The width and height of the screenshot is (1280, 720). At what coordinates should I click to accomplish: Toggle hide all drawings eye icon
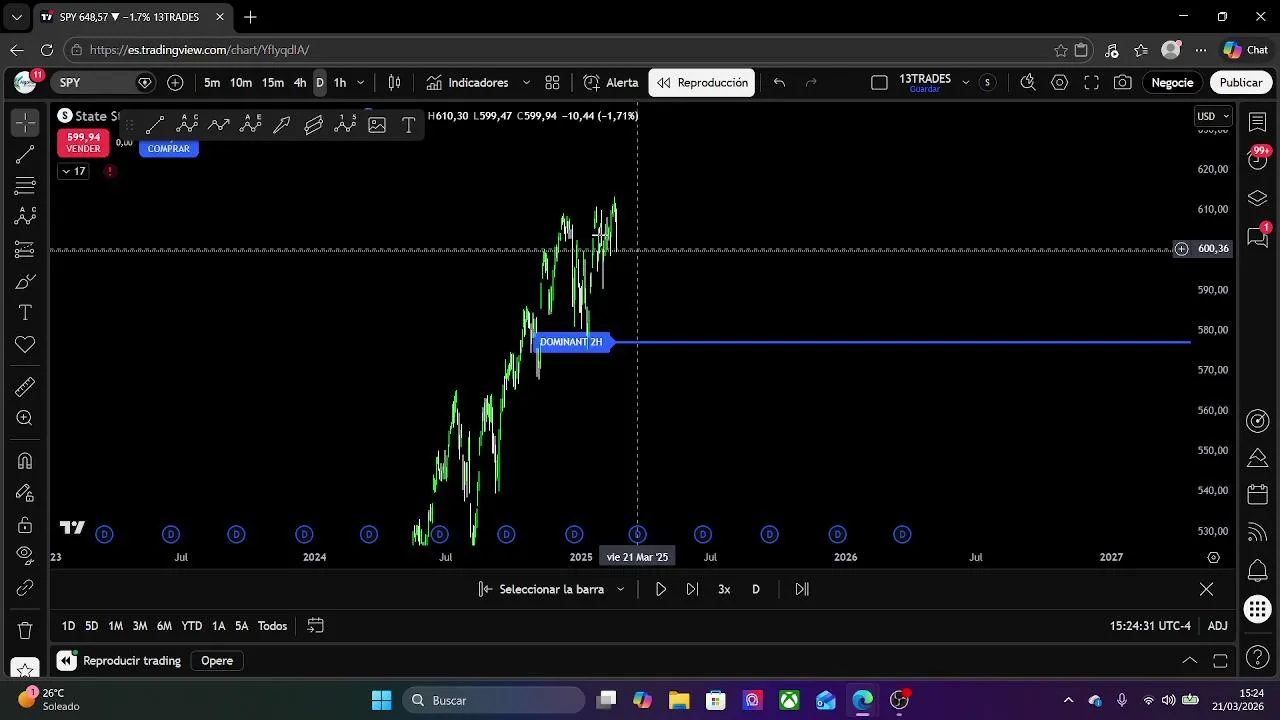click(25, 556)
